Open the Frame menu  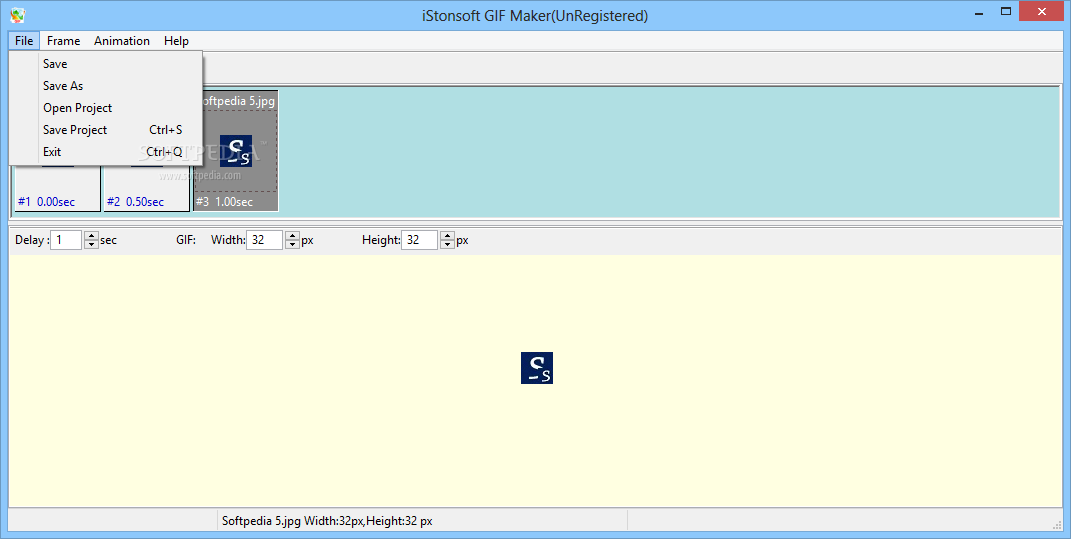[64, 41]
